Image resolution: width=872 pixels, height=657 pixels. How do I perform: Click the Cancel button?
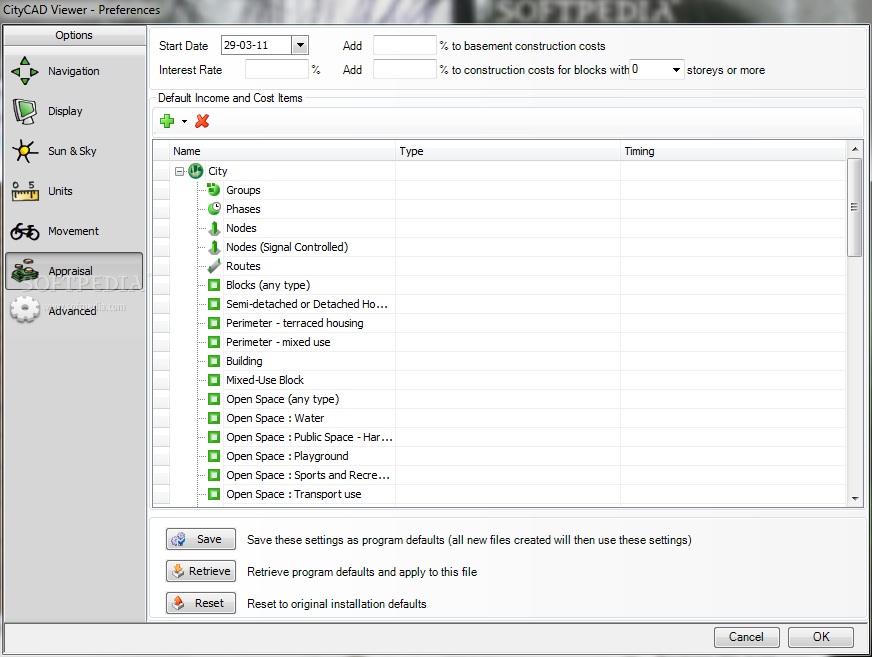click(x=746, y=637)
